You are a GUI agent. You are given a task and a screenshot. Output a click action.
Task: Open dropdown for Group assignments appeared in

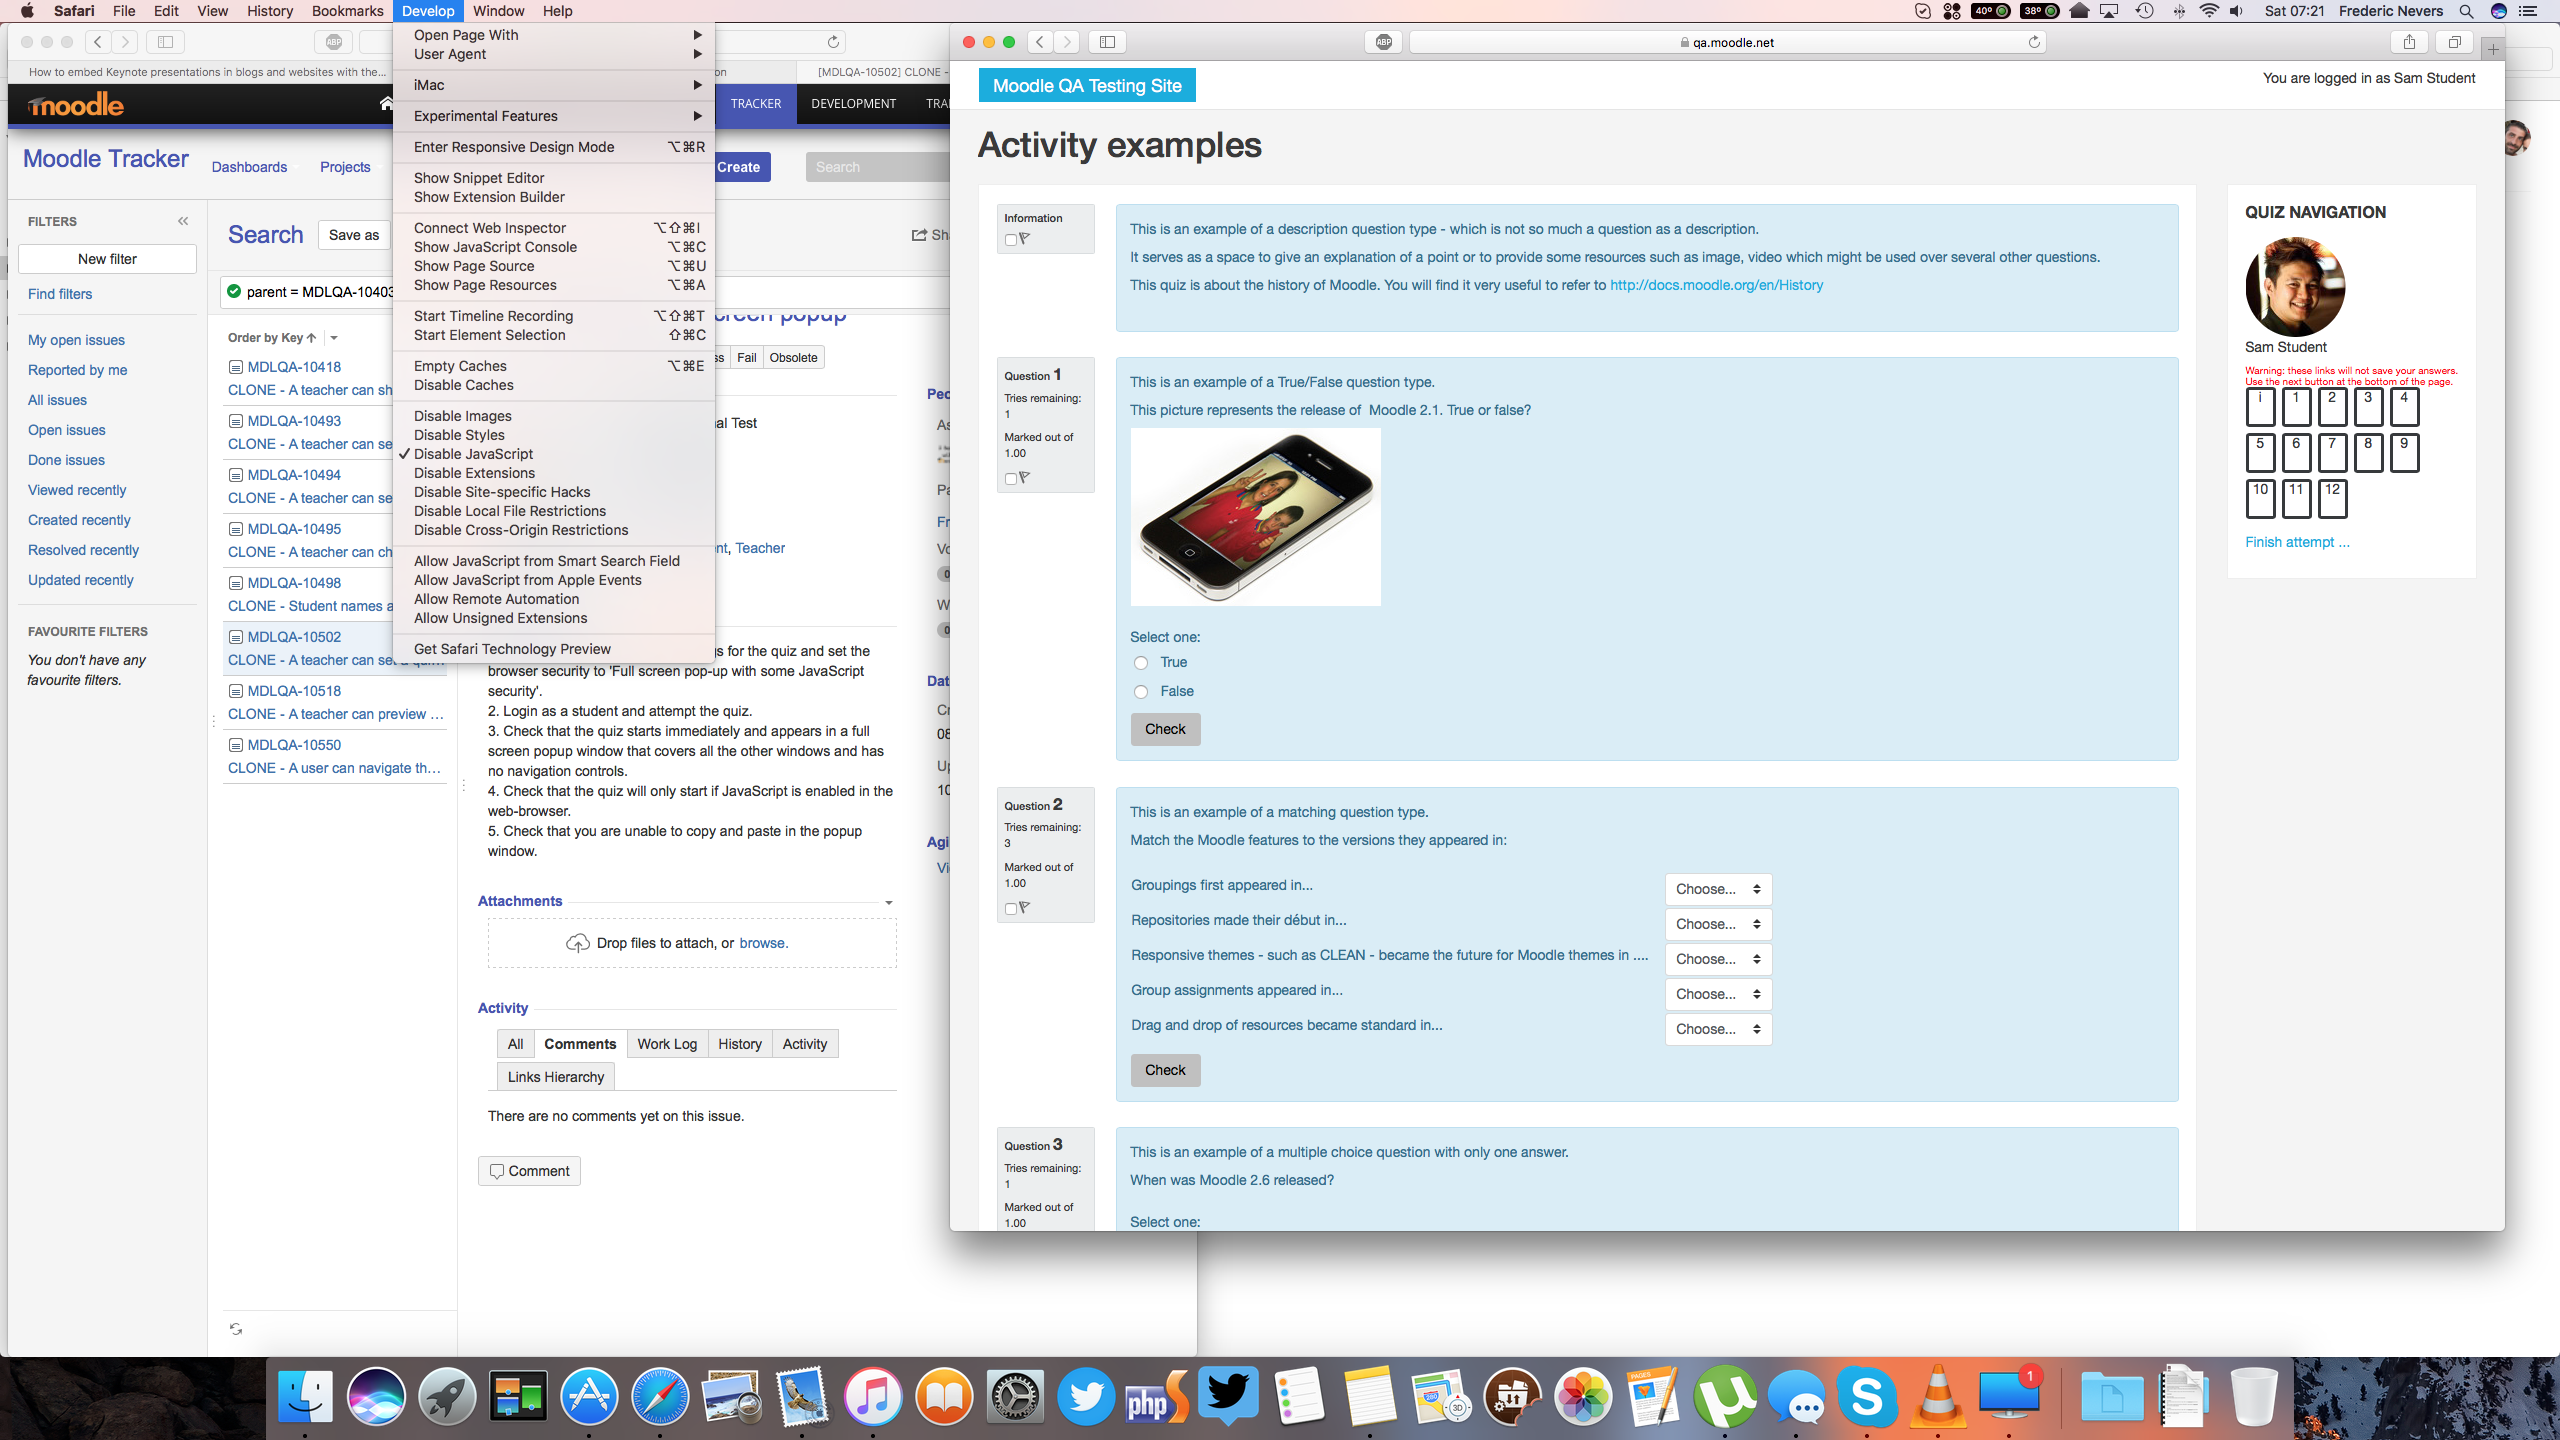[1718, 994]
